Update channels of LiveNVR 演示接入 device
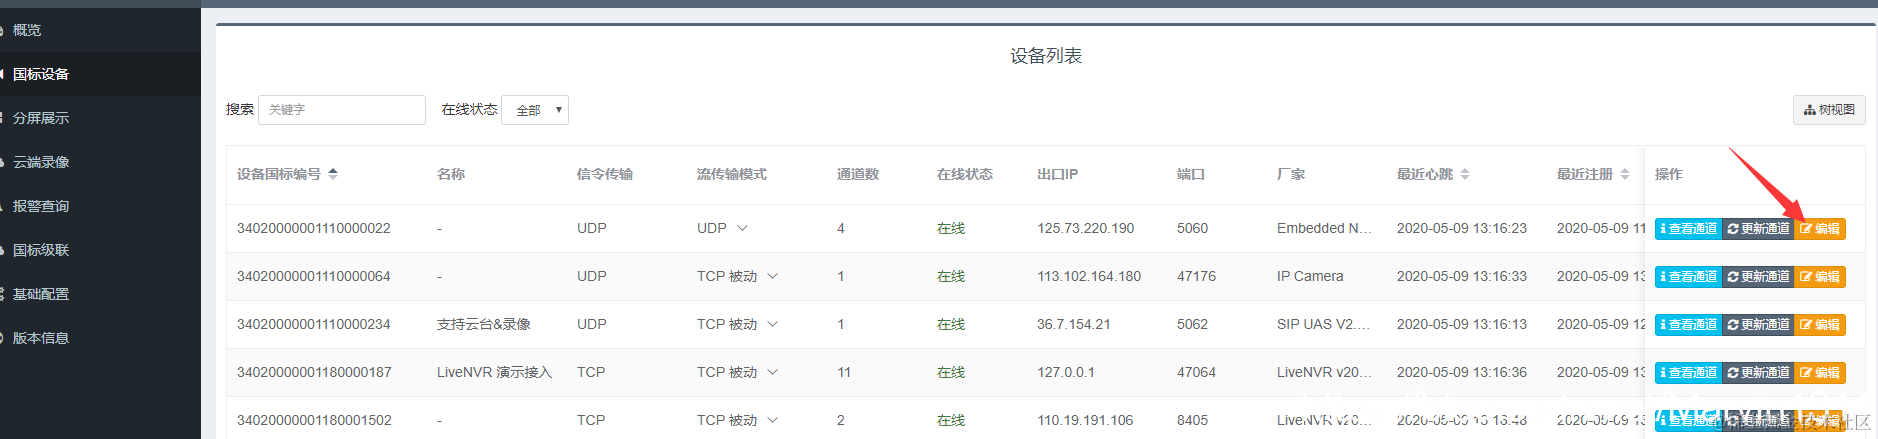1878x439 pixels. [1758, 373]
